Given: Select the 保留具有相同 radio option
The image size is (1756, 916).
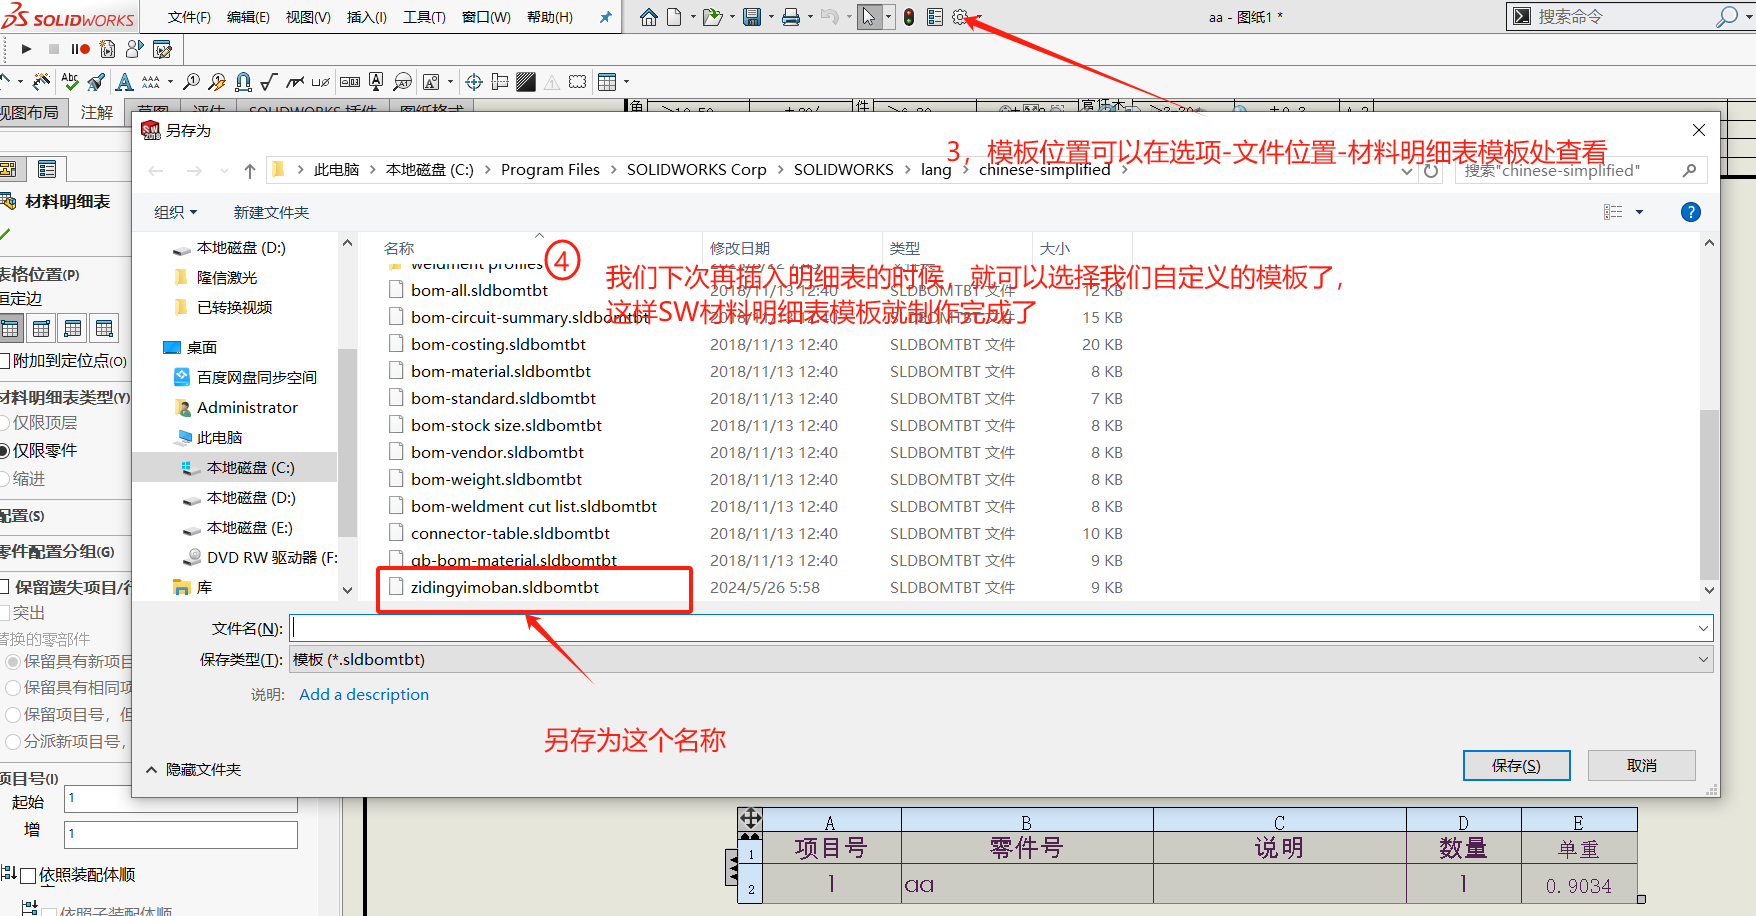Looking at the screenshot, I should point(13,688).
